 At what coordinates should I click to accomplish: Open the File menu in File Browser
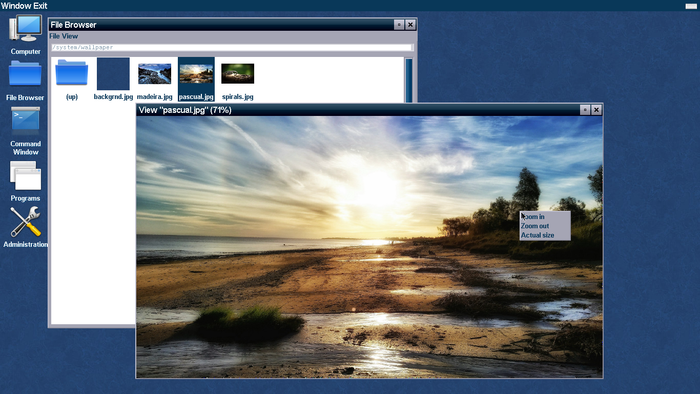click(x=54, y=36)
